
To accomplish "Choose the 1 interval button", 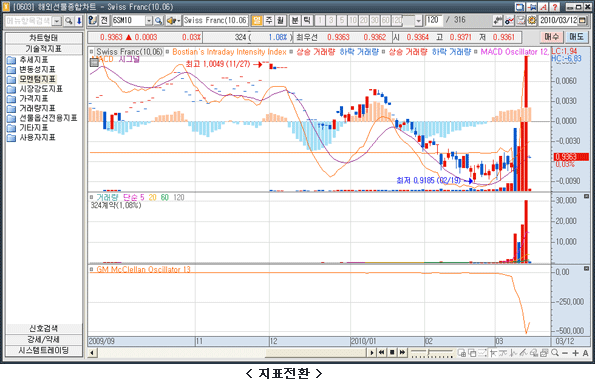I will click(320, 20).
